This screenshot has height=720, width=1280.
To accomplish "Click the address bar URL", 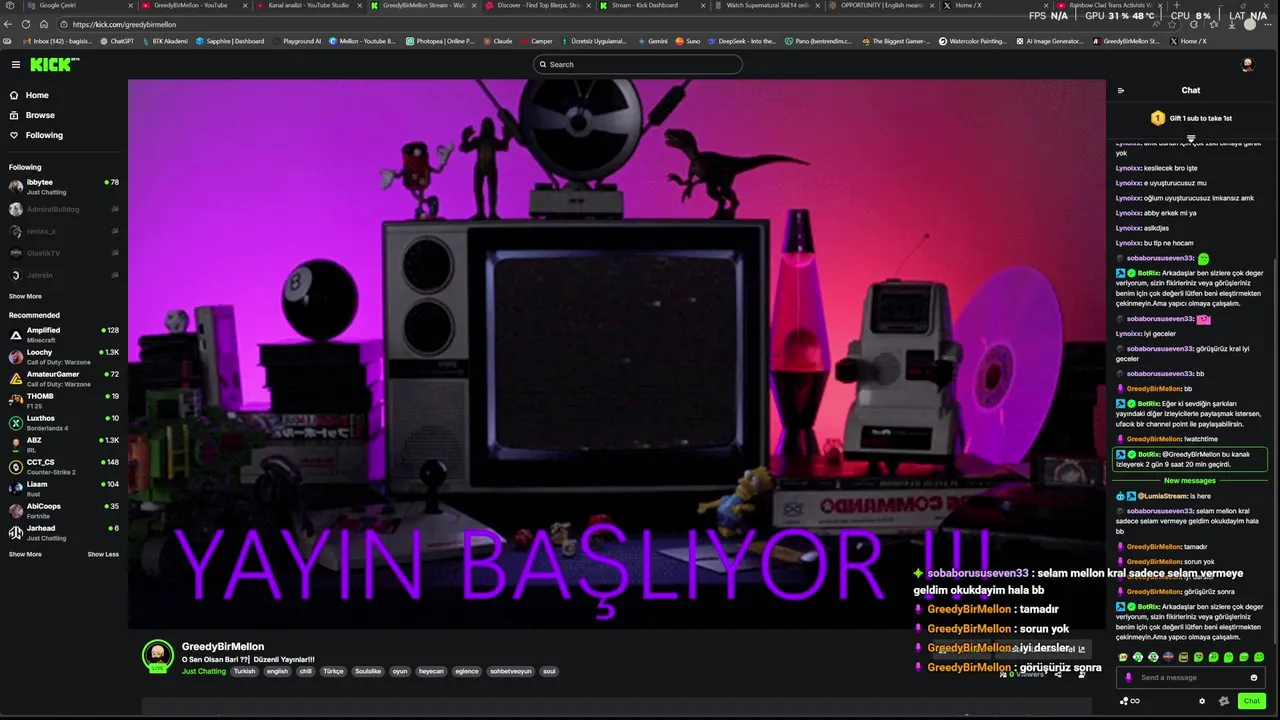I will (124, 24).
